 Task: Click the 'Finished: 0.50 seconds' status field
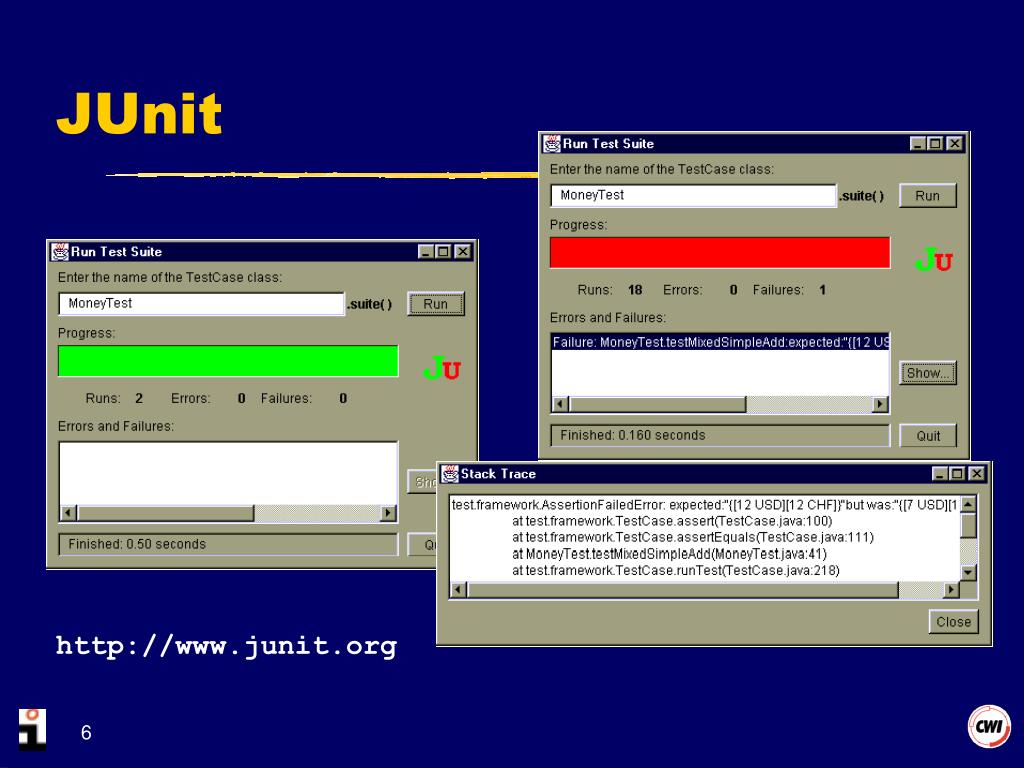pos(228,544)
